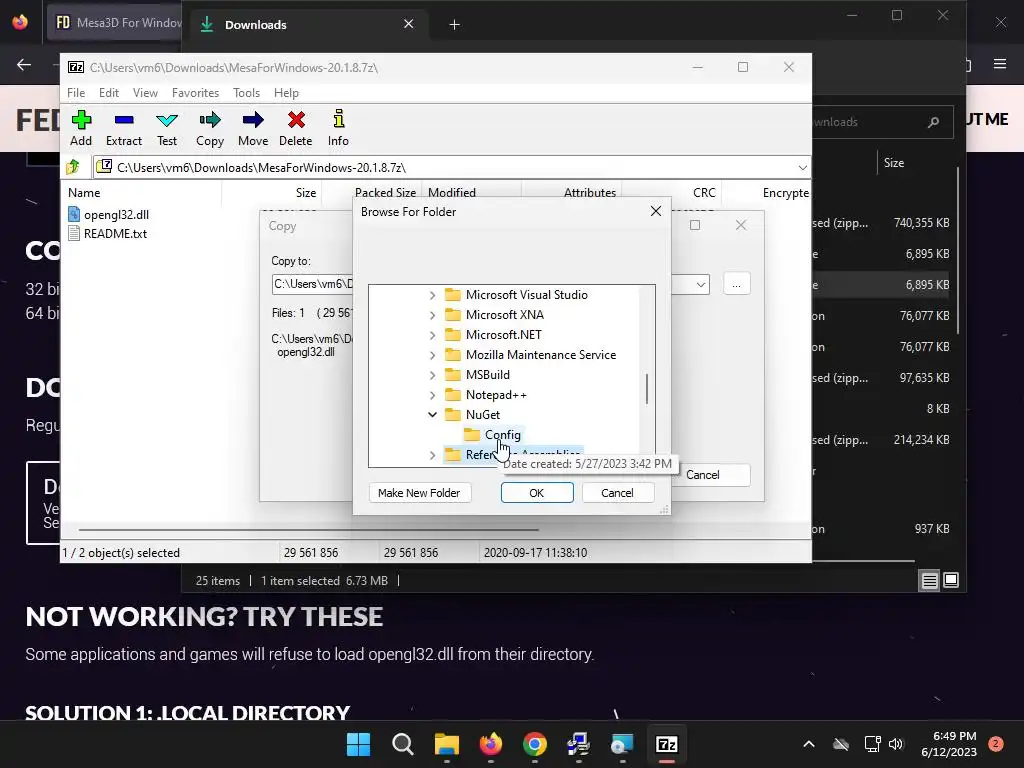Expand the Reference Assemblies folder
Image resolution: width=1024 pixels, height=768 pixels.
click(432, 455)
